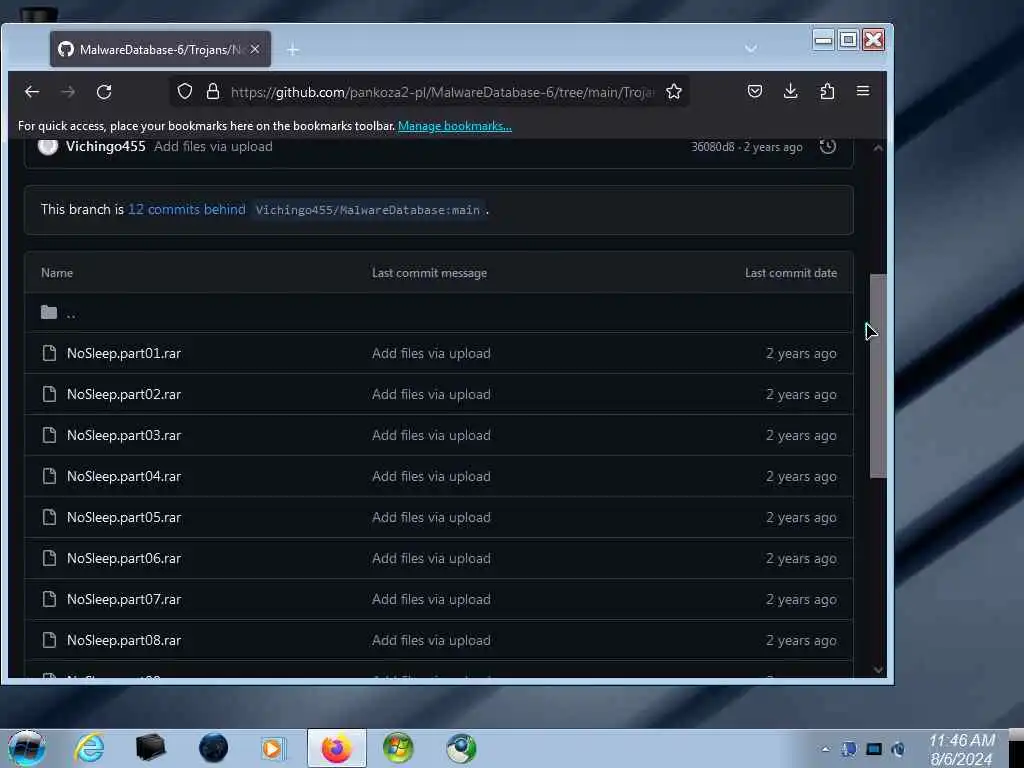The height and width of the screenshot is (768, 1024).
Task: Open the Save to Pocket icon
Action: pos(754,91)
